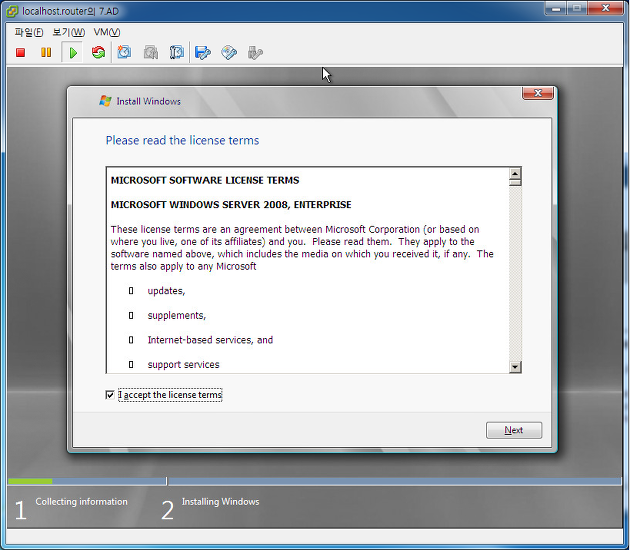Screen dimensions: 630x550
Task: Revert to the previous snapshot
Action: tap(151, 52)
